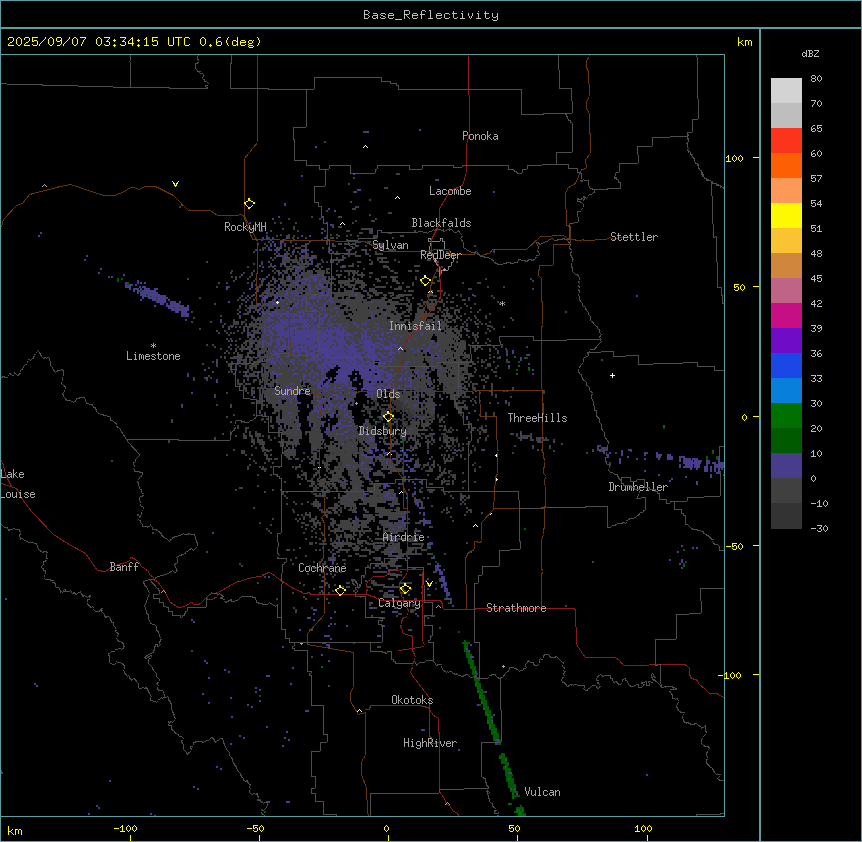Click the Olds town label
This screenshot has height=842, width=862.
pos(388,394)
